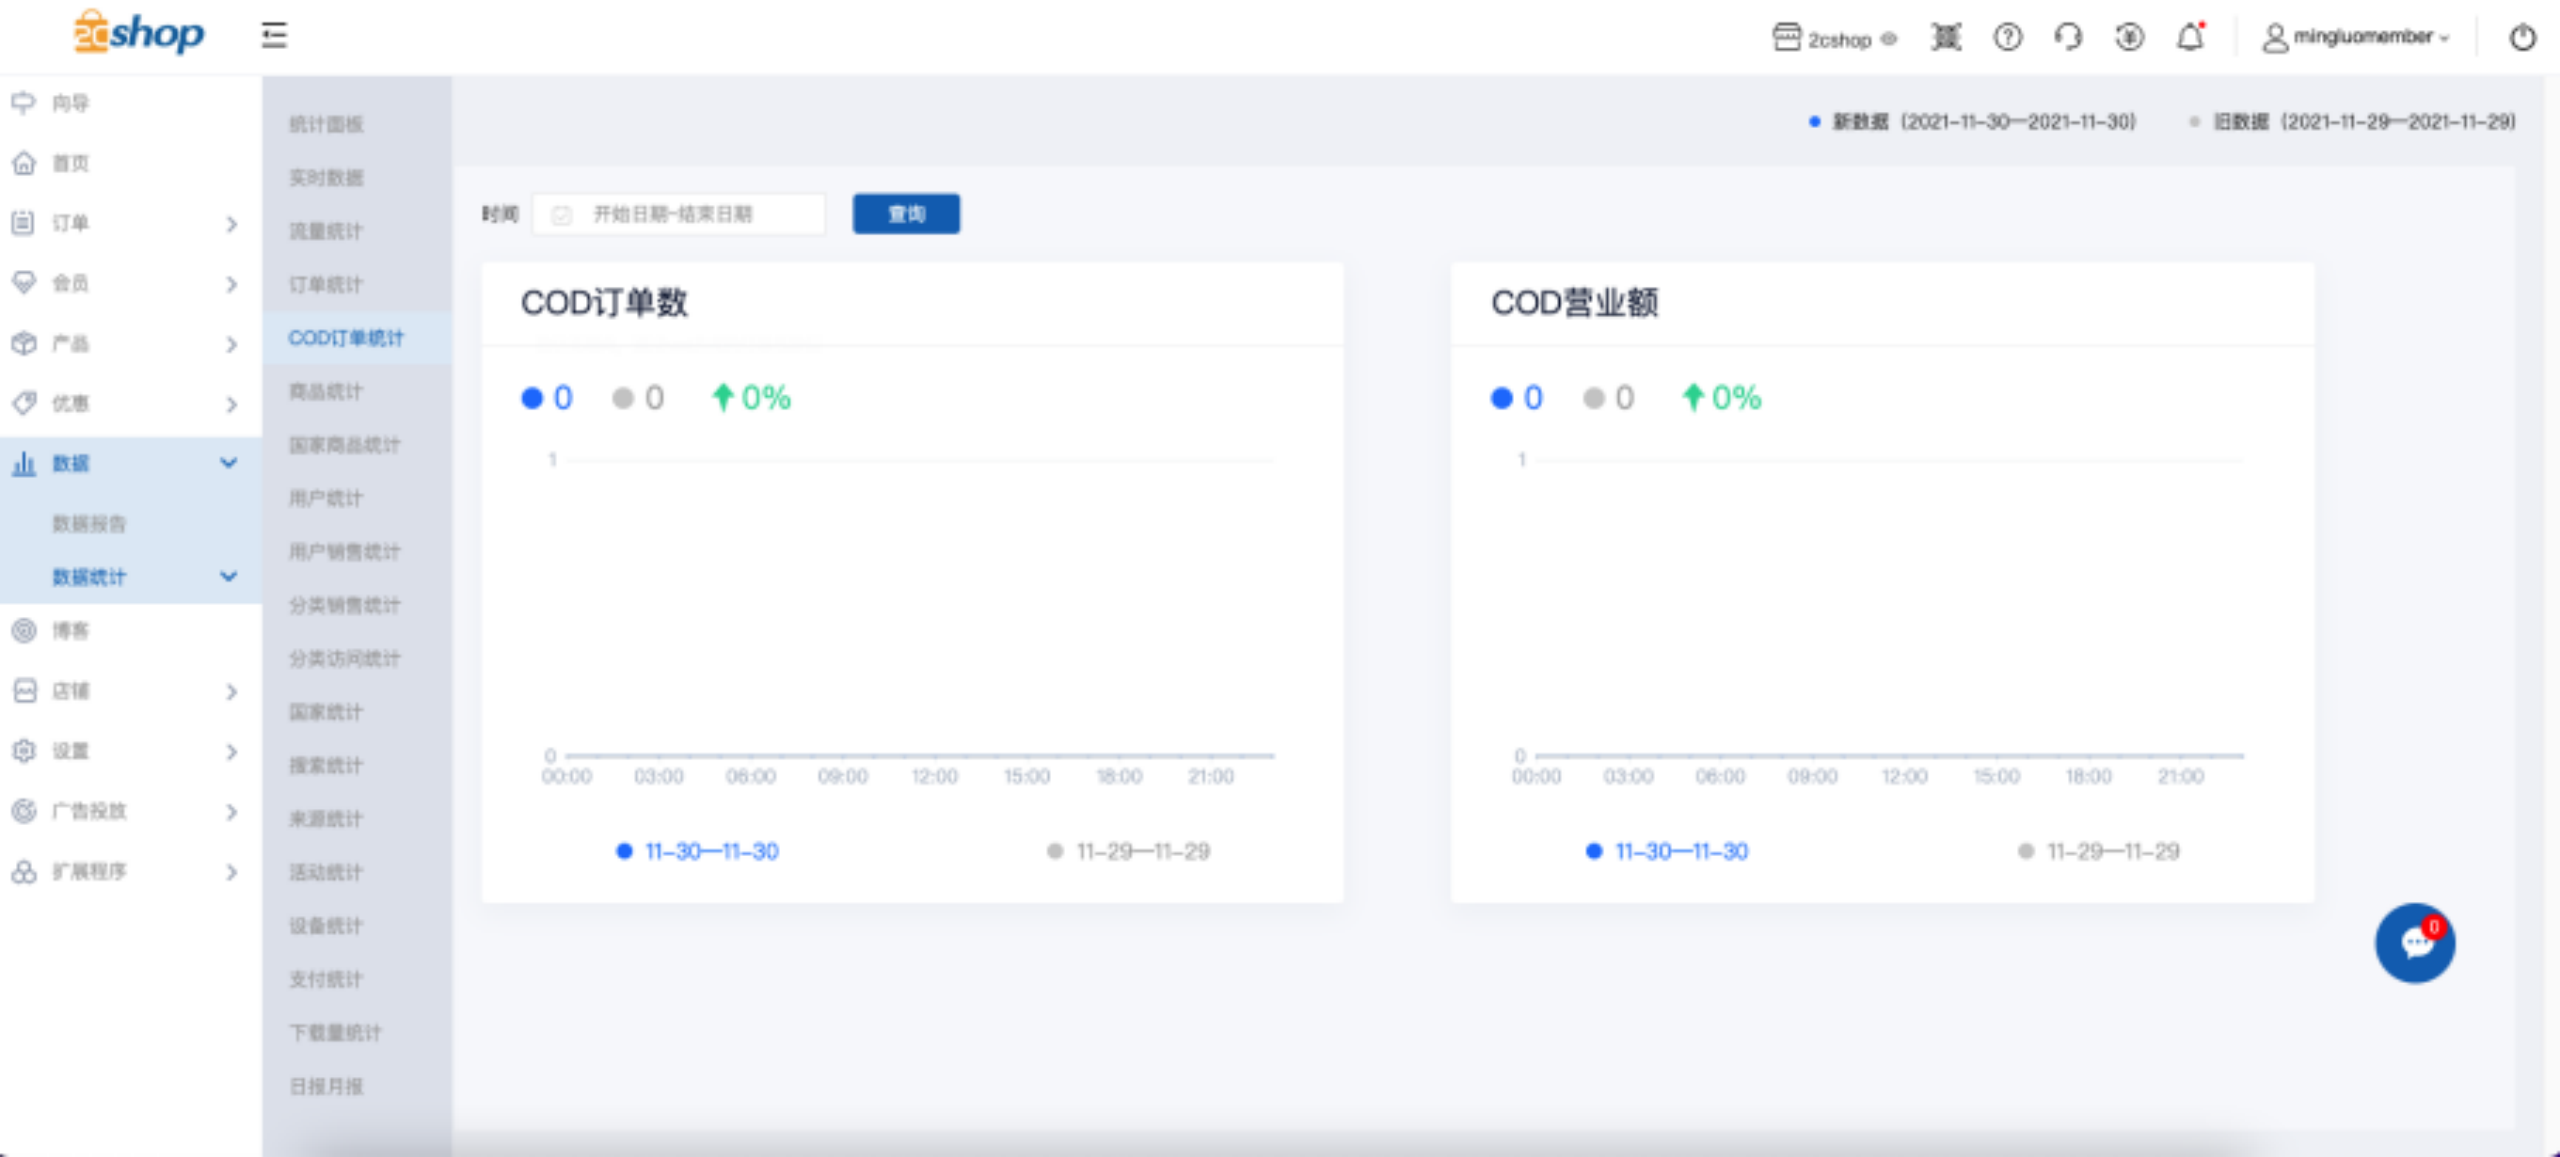Open the 流量统计 submenu item

(326, 231)
